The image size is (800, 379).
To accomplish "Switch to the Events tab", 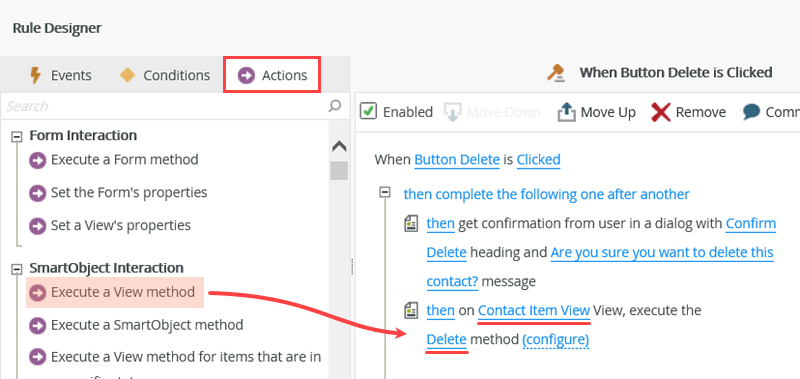I will click(60, 75).
